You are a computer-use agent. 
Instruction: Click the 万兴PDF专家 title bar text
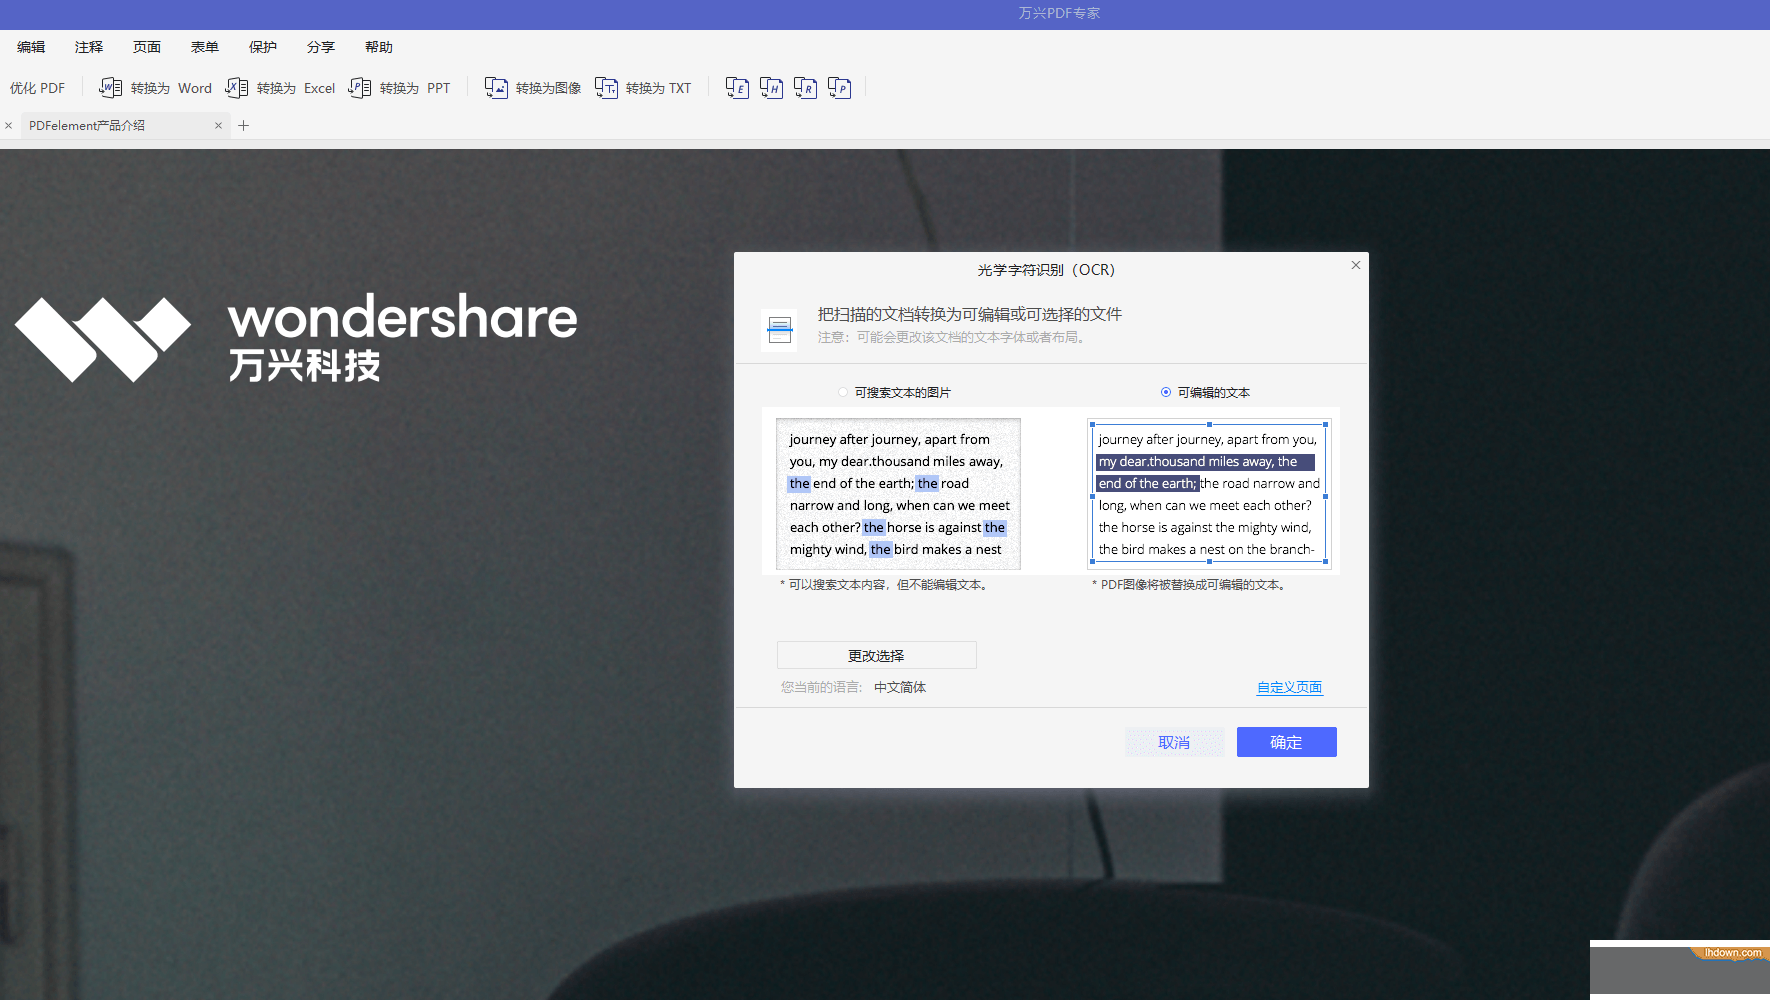pos(1059,13)
